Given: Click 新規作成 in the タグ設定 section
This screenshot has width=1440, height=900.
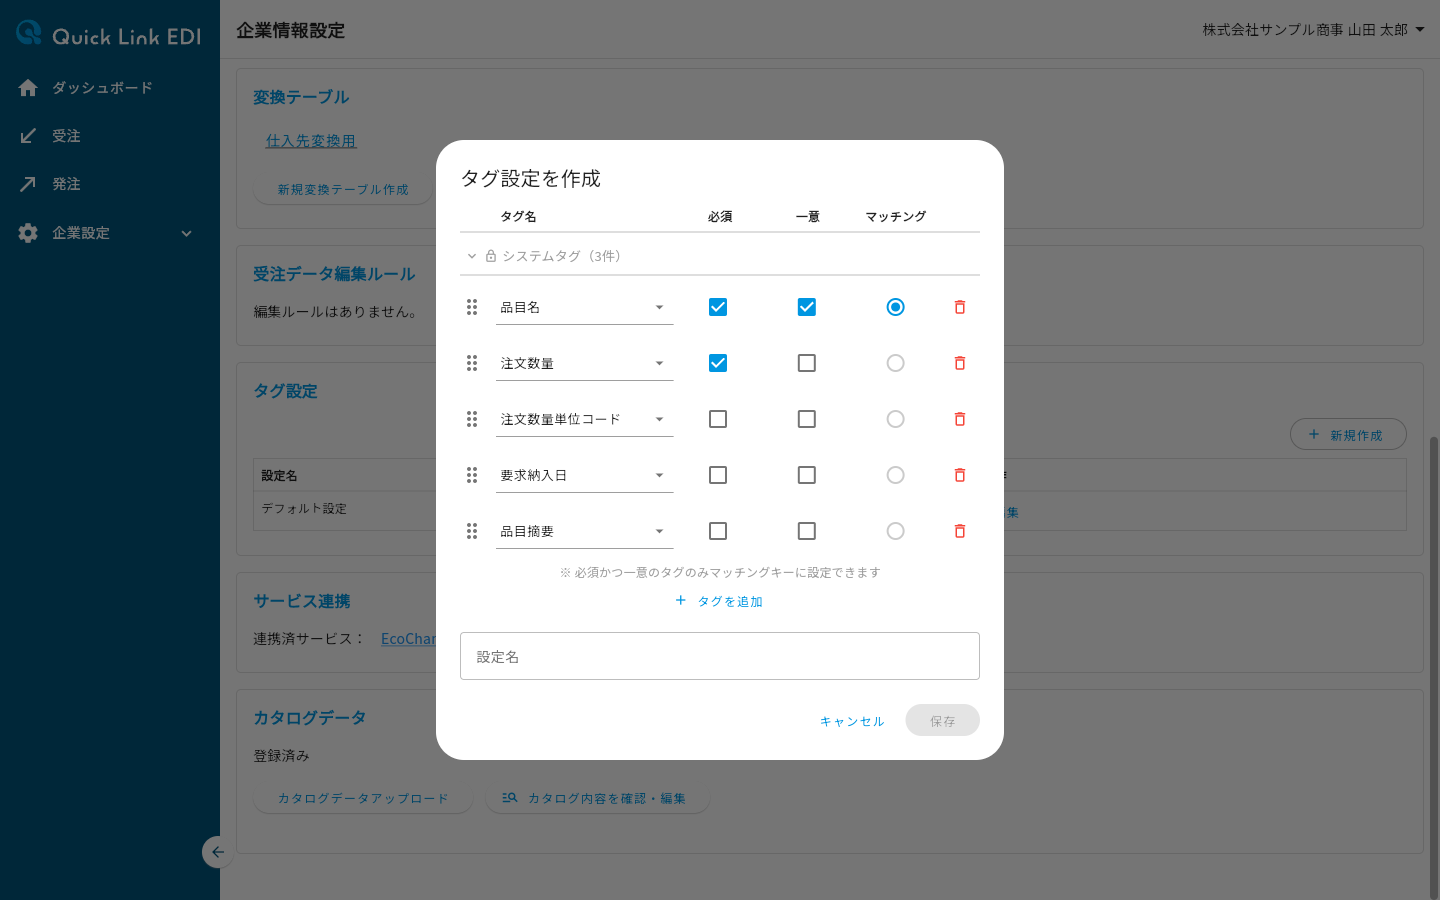Looking at the screenshot, I should click(x=1348, y=434).
